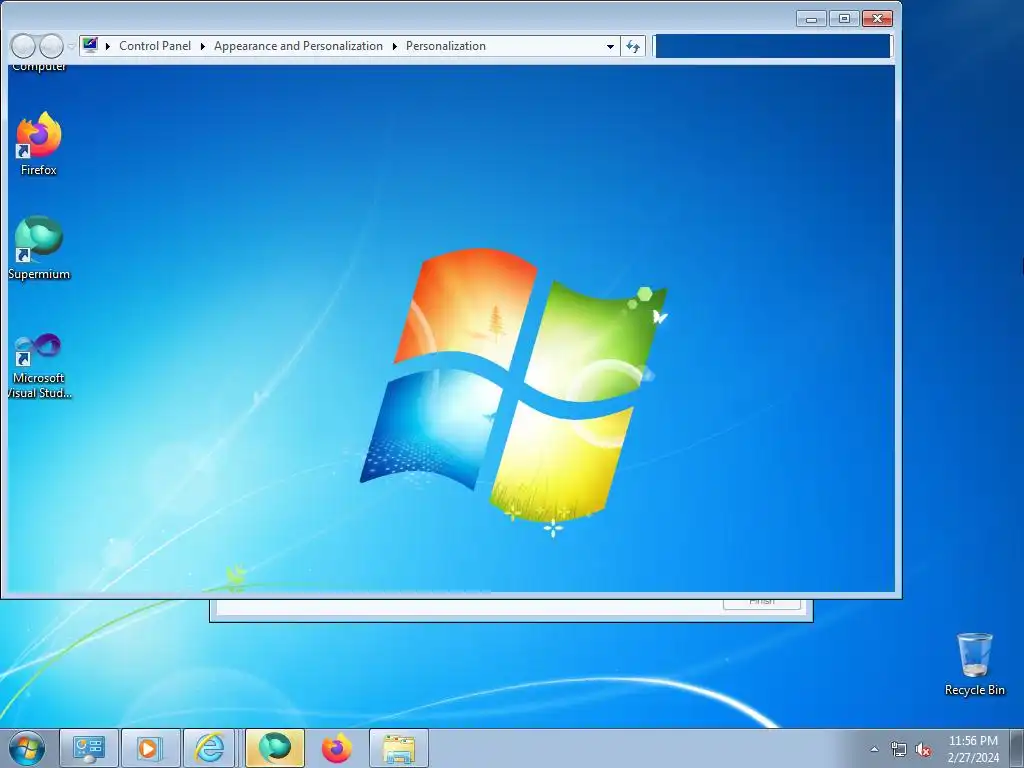Open Windows Explorer folder in the taskbar
The height and width of the screenshot is (768, 1024).
click(398, 748)
